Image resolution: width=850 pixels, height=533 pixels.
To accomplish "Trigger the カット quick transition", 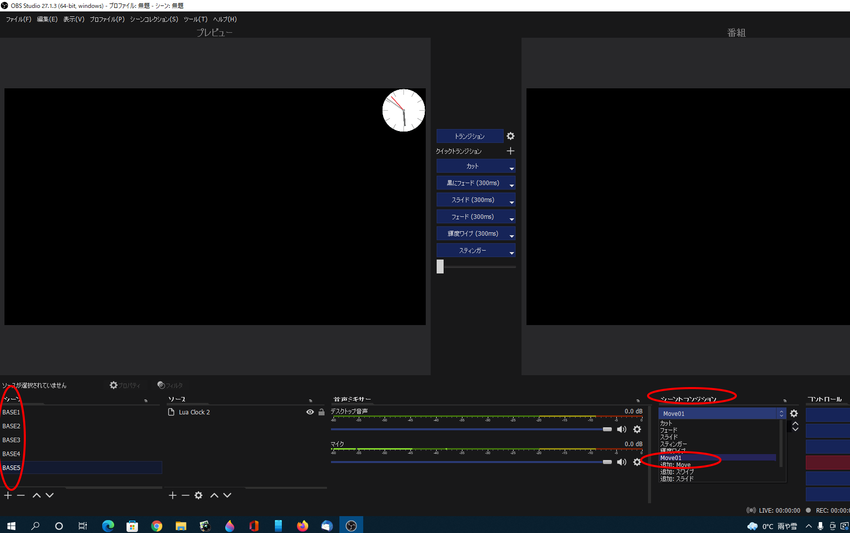I will click(x=472, y=166).
